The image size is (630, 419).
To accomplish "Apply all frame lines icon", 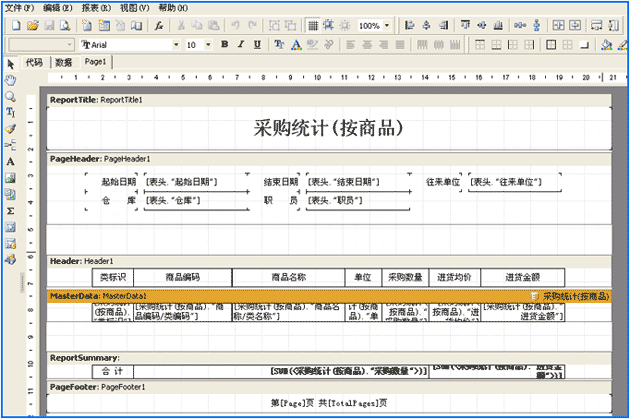I will click(x=551, y=44).
